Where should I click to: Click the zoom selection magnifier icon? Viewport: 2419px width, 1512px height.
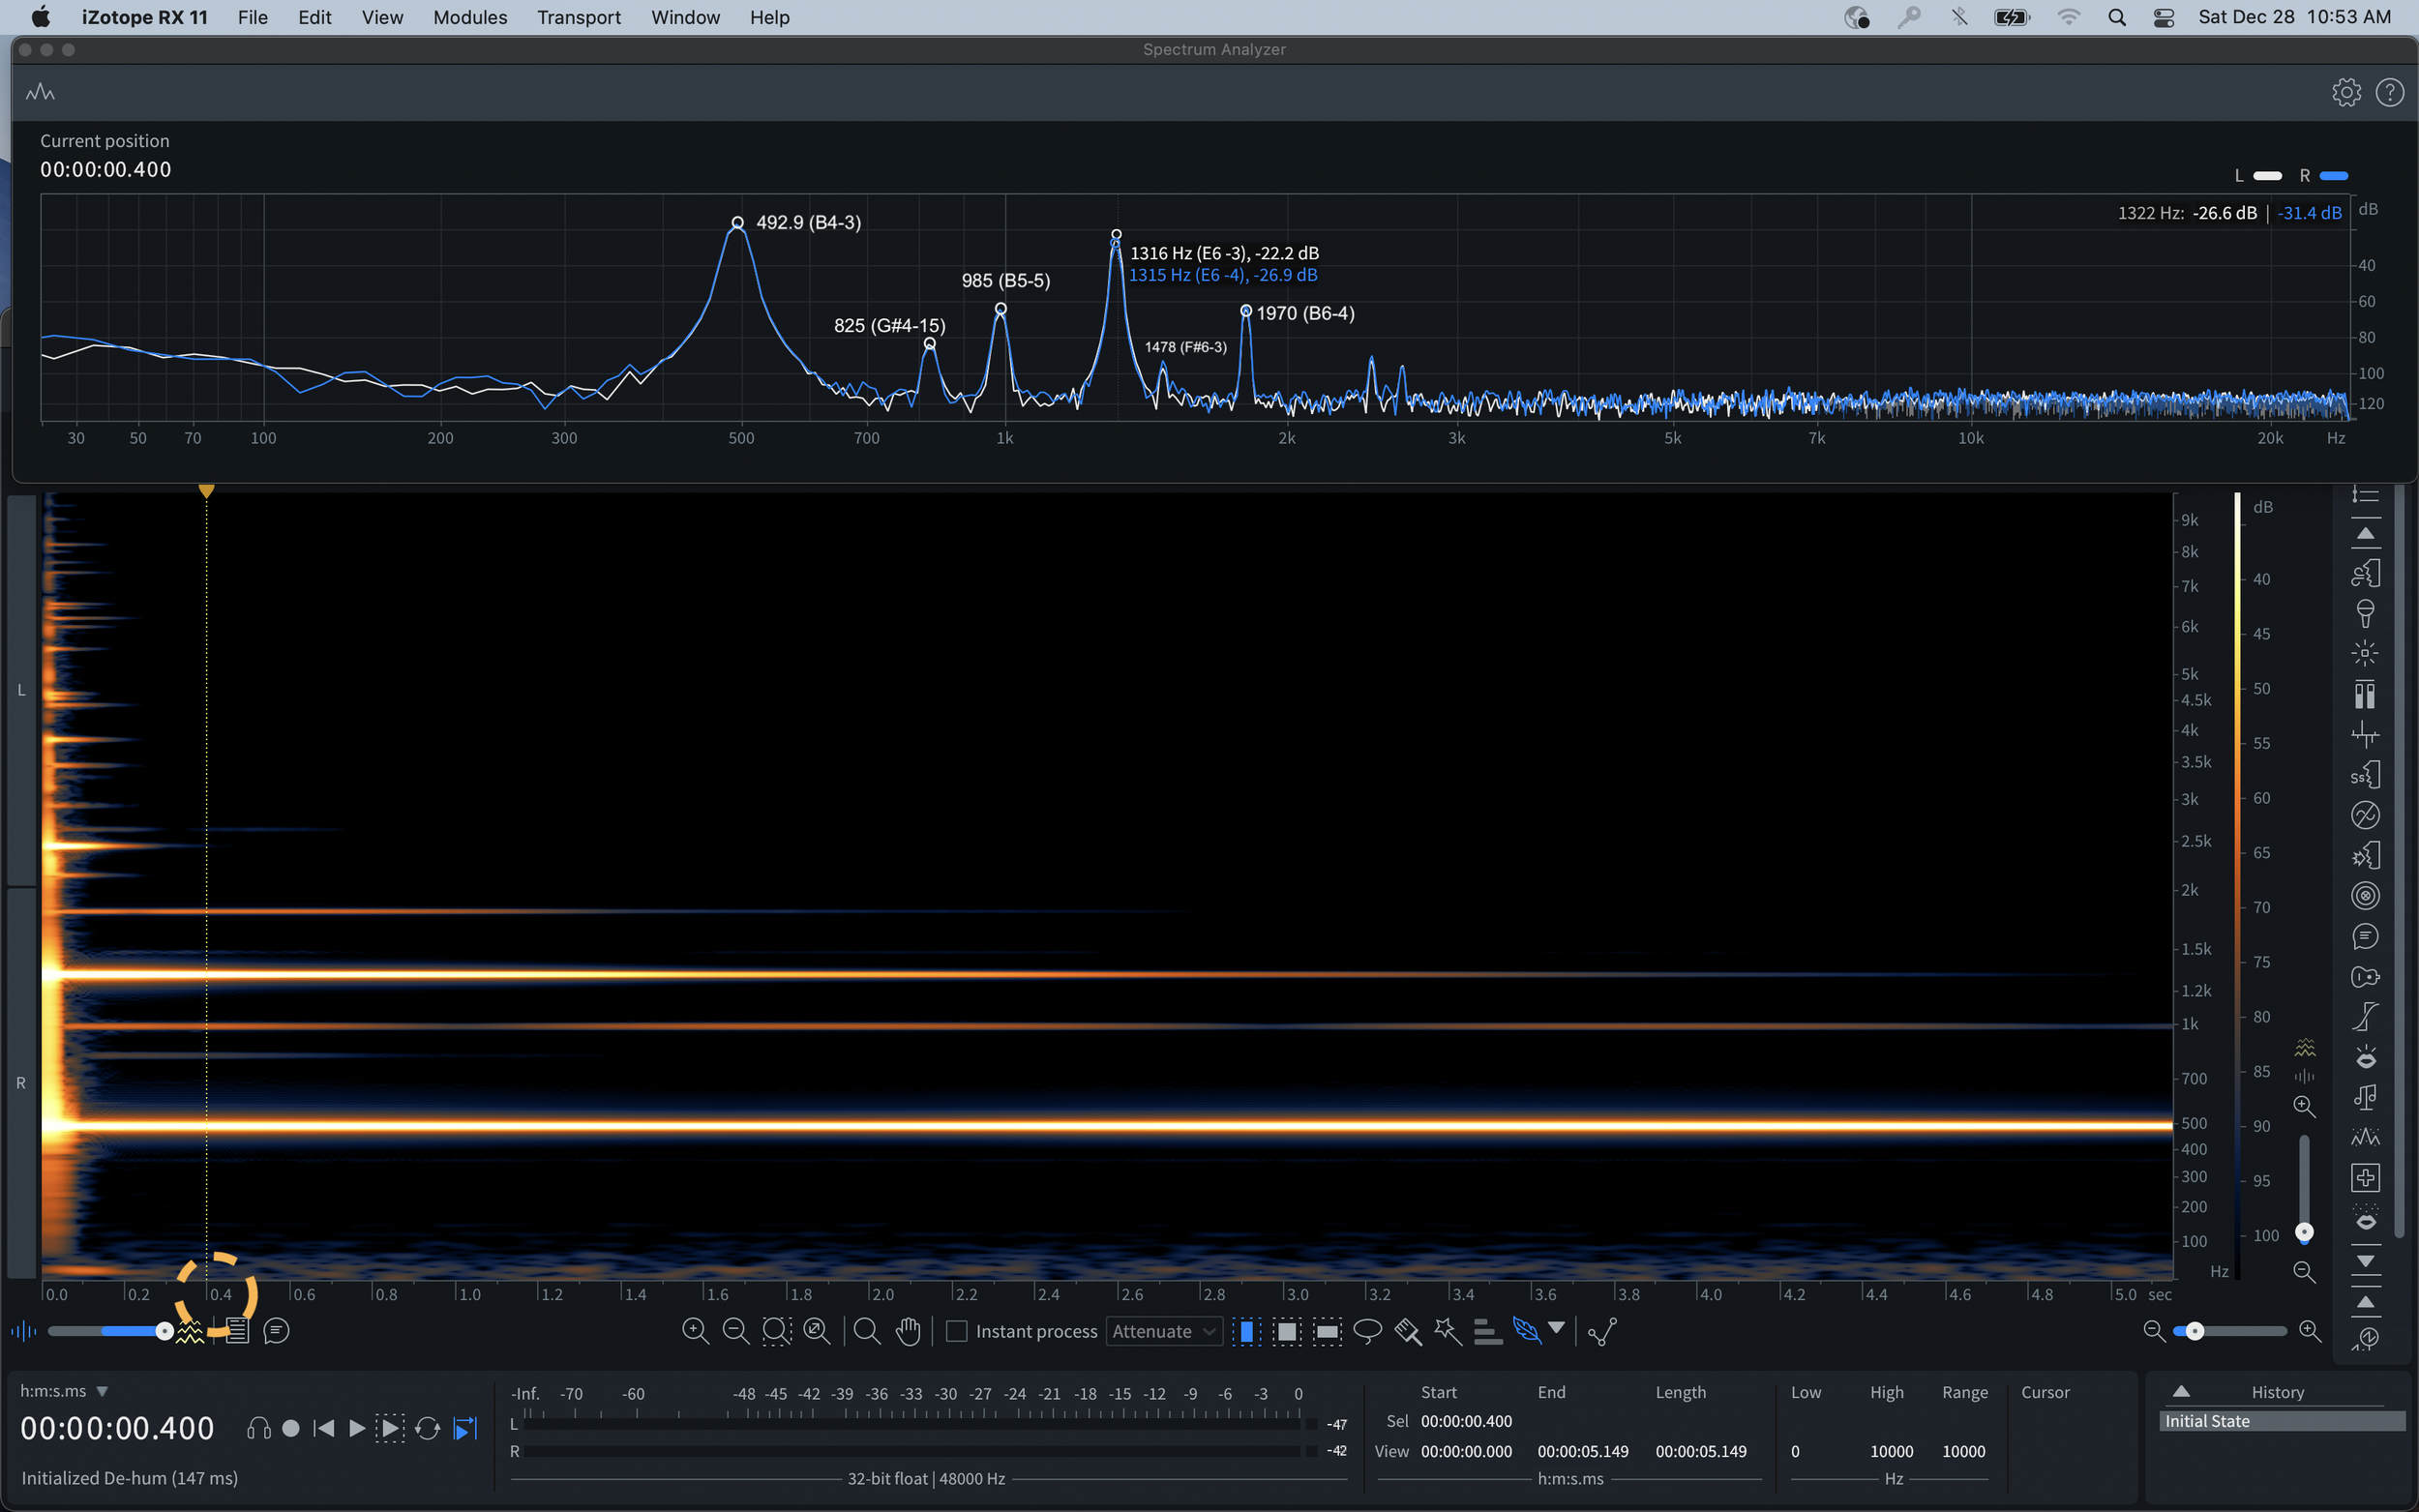(776, 1331)
